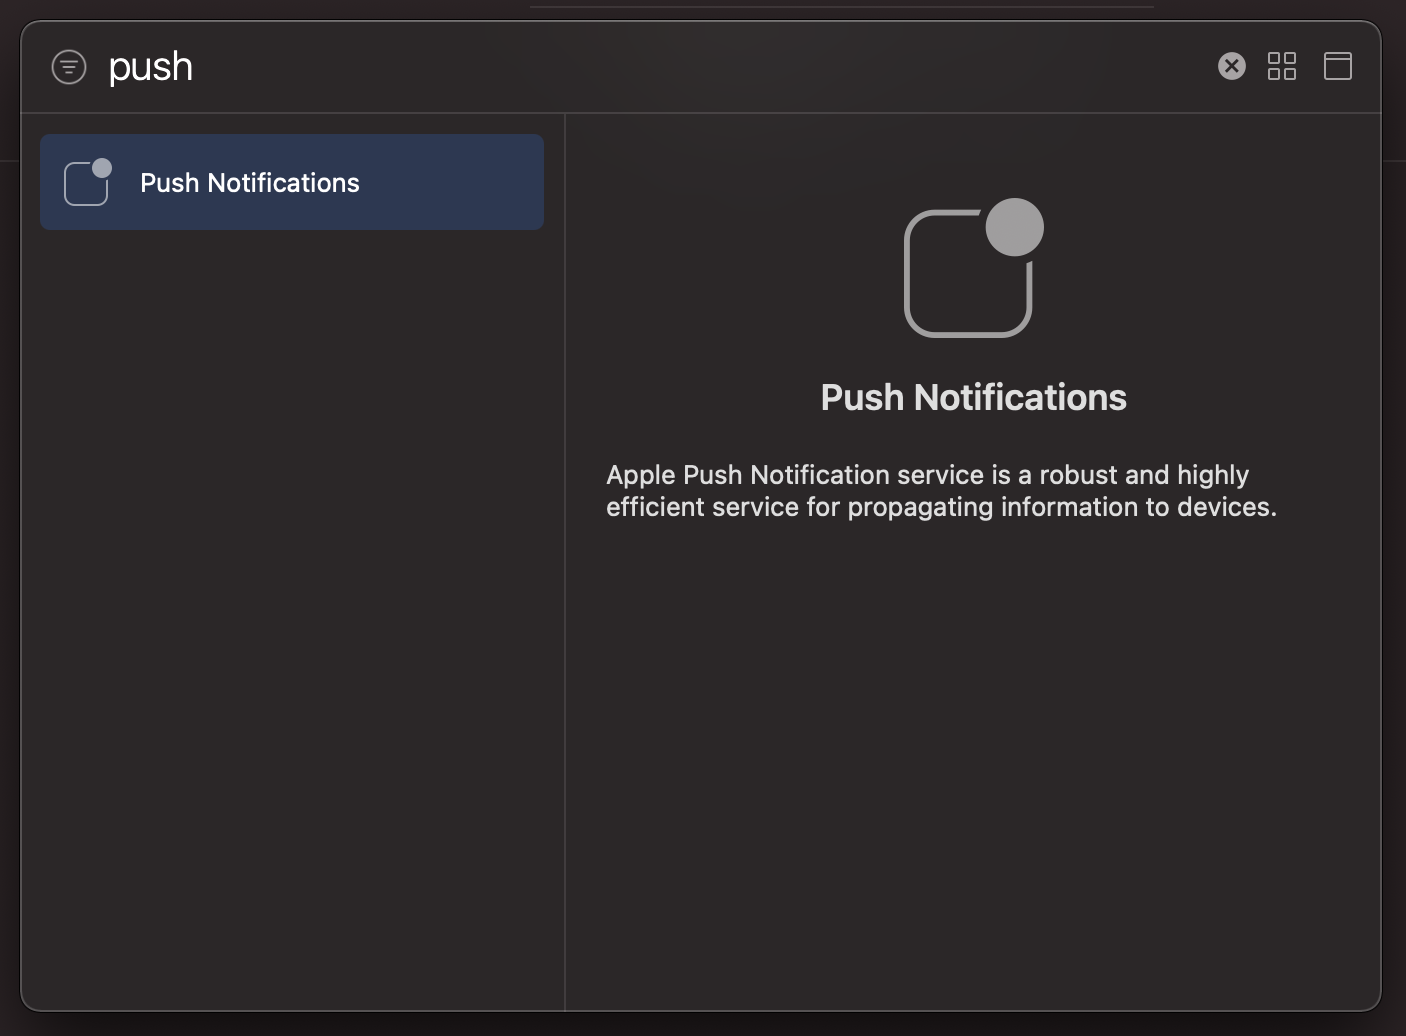1406x1036 pixels.
Task: Click the "Push Notifications" detail heading
Action: [x=973, y=397]
